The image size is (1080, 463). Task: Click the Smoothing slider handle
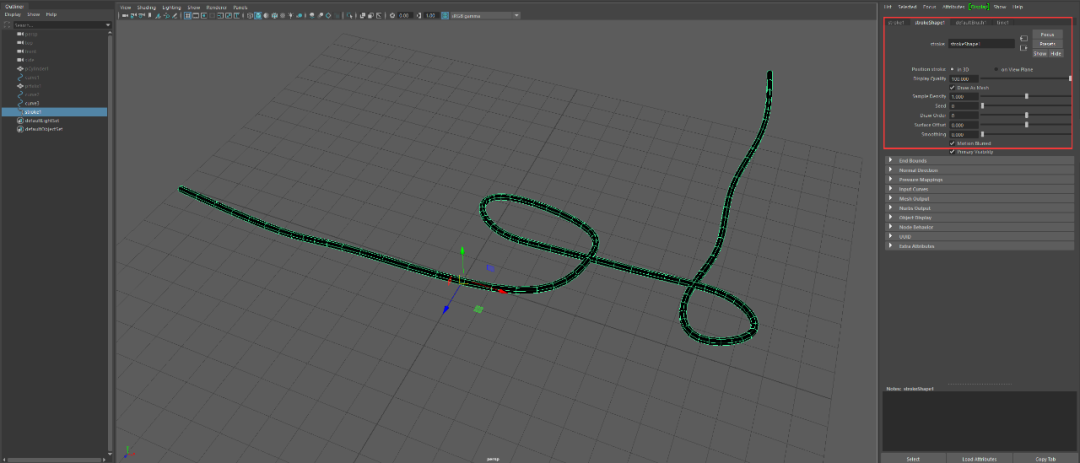[982, 134]
